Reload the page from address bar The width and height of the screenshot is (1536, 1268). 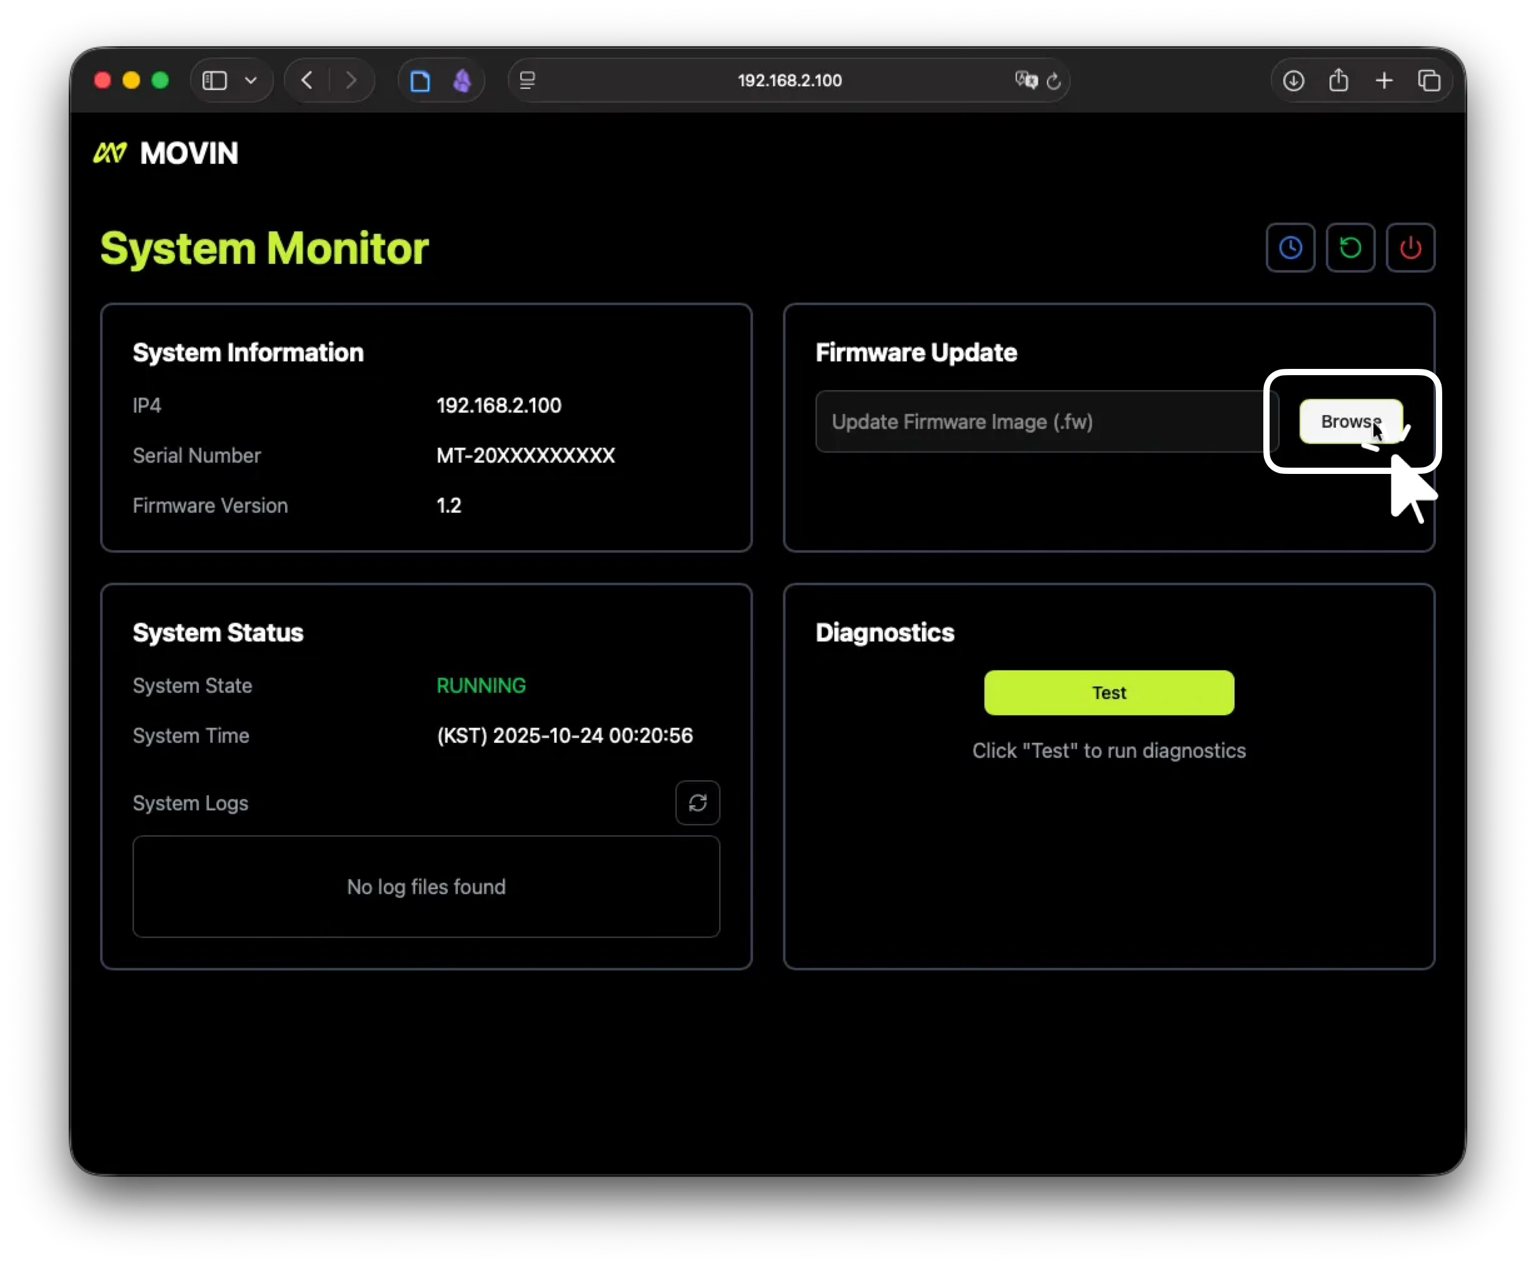click(x=1053, y=81)
